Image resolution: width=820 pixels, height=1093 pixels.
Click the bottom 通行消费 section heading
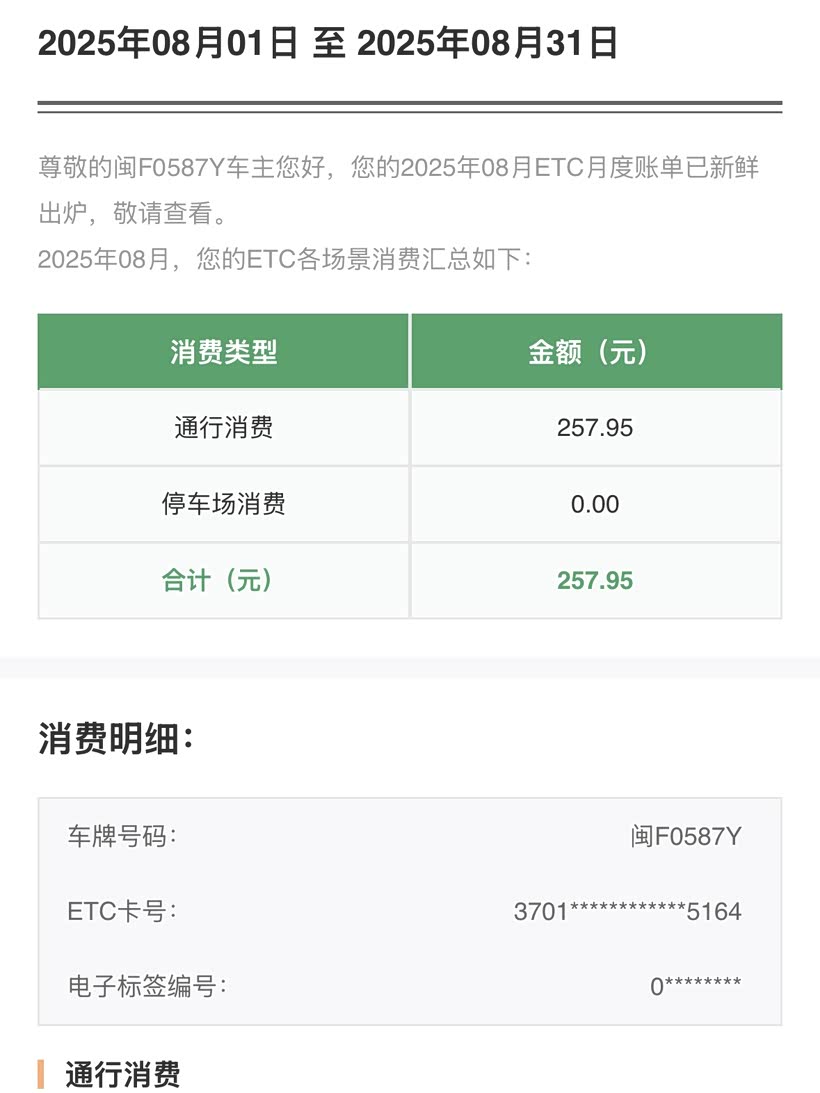click(x=122, y=1075)
